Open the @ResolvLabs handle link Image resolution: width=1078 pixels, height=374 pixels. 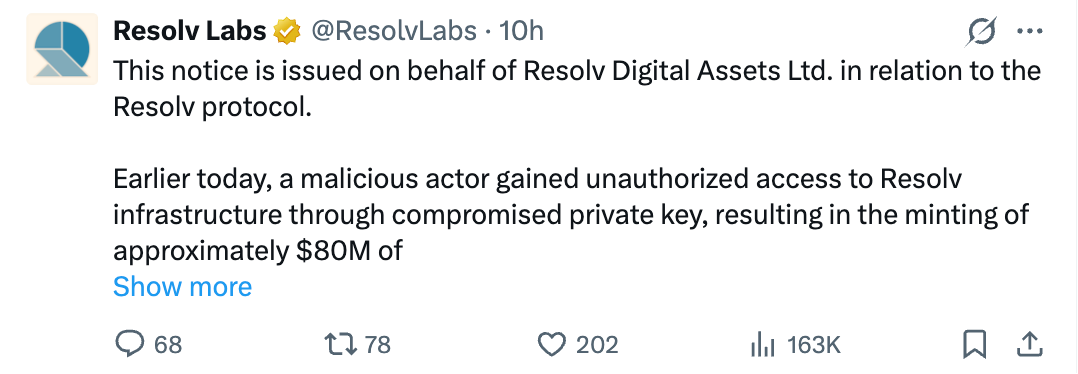(x=394, y=31)
